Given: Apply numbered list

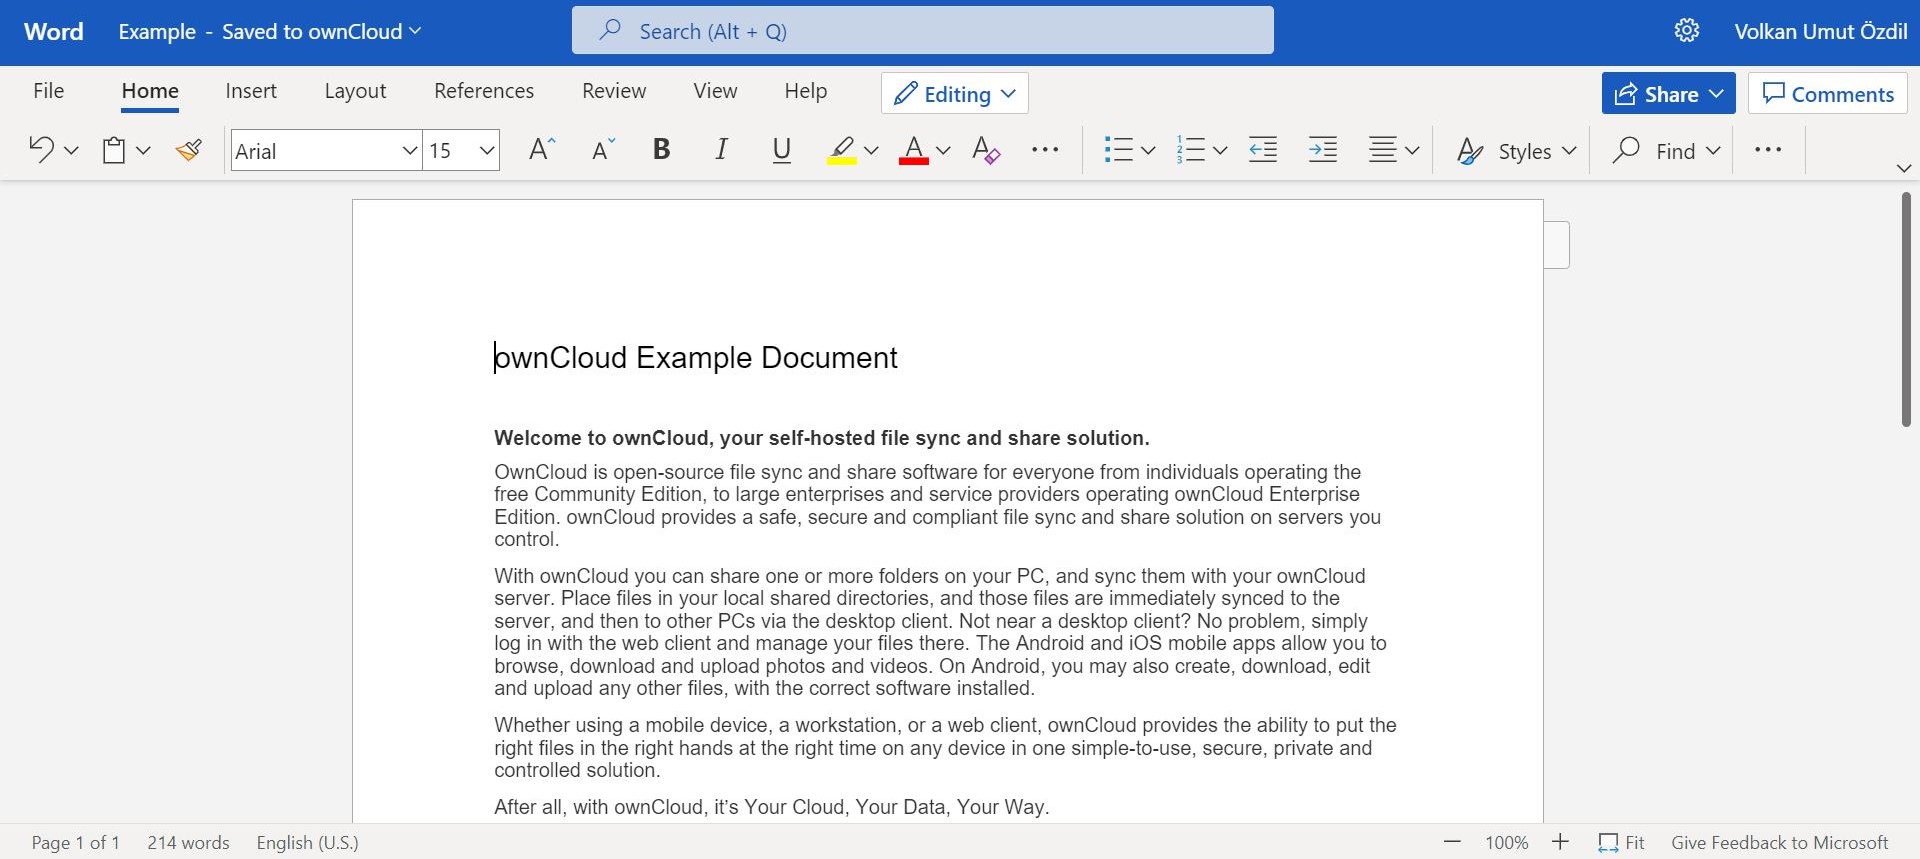Looking at the screenshot, I should [x=1190, y=150].
